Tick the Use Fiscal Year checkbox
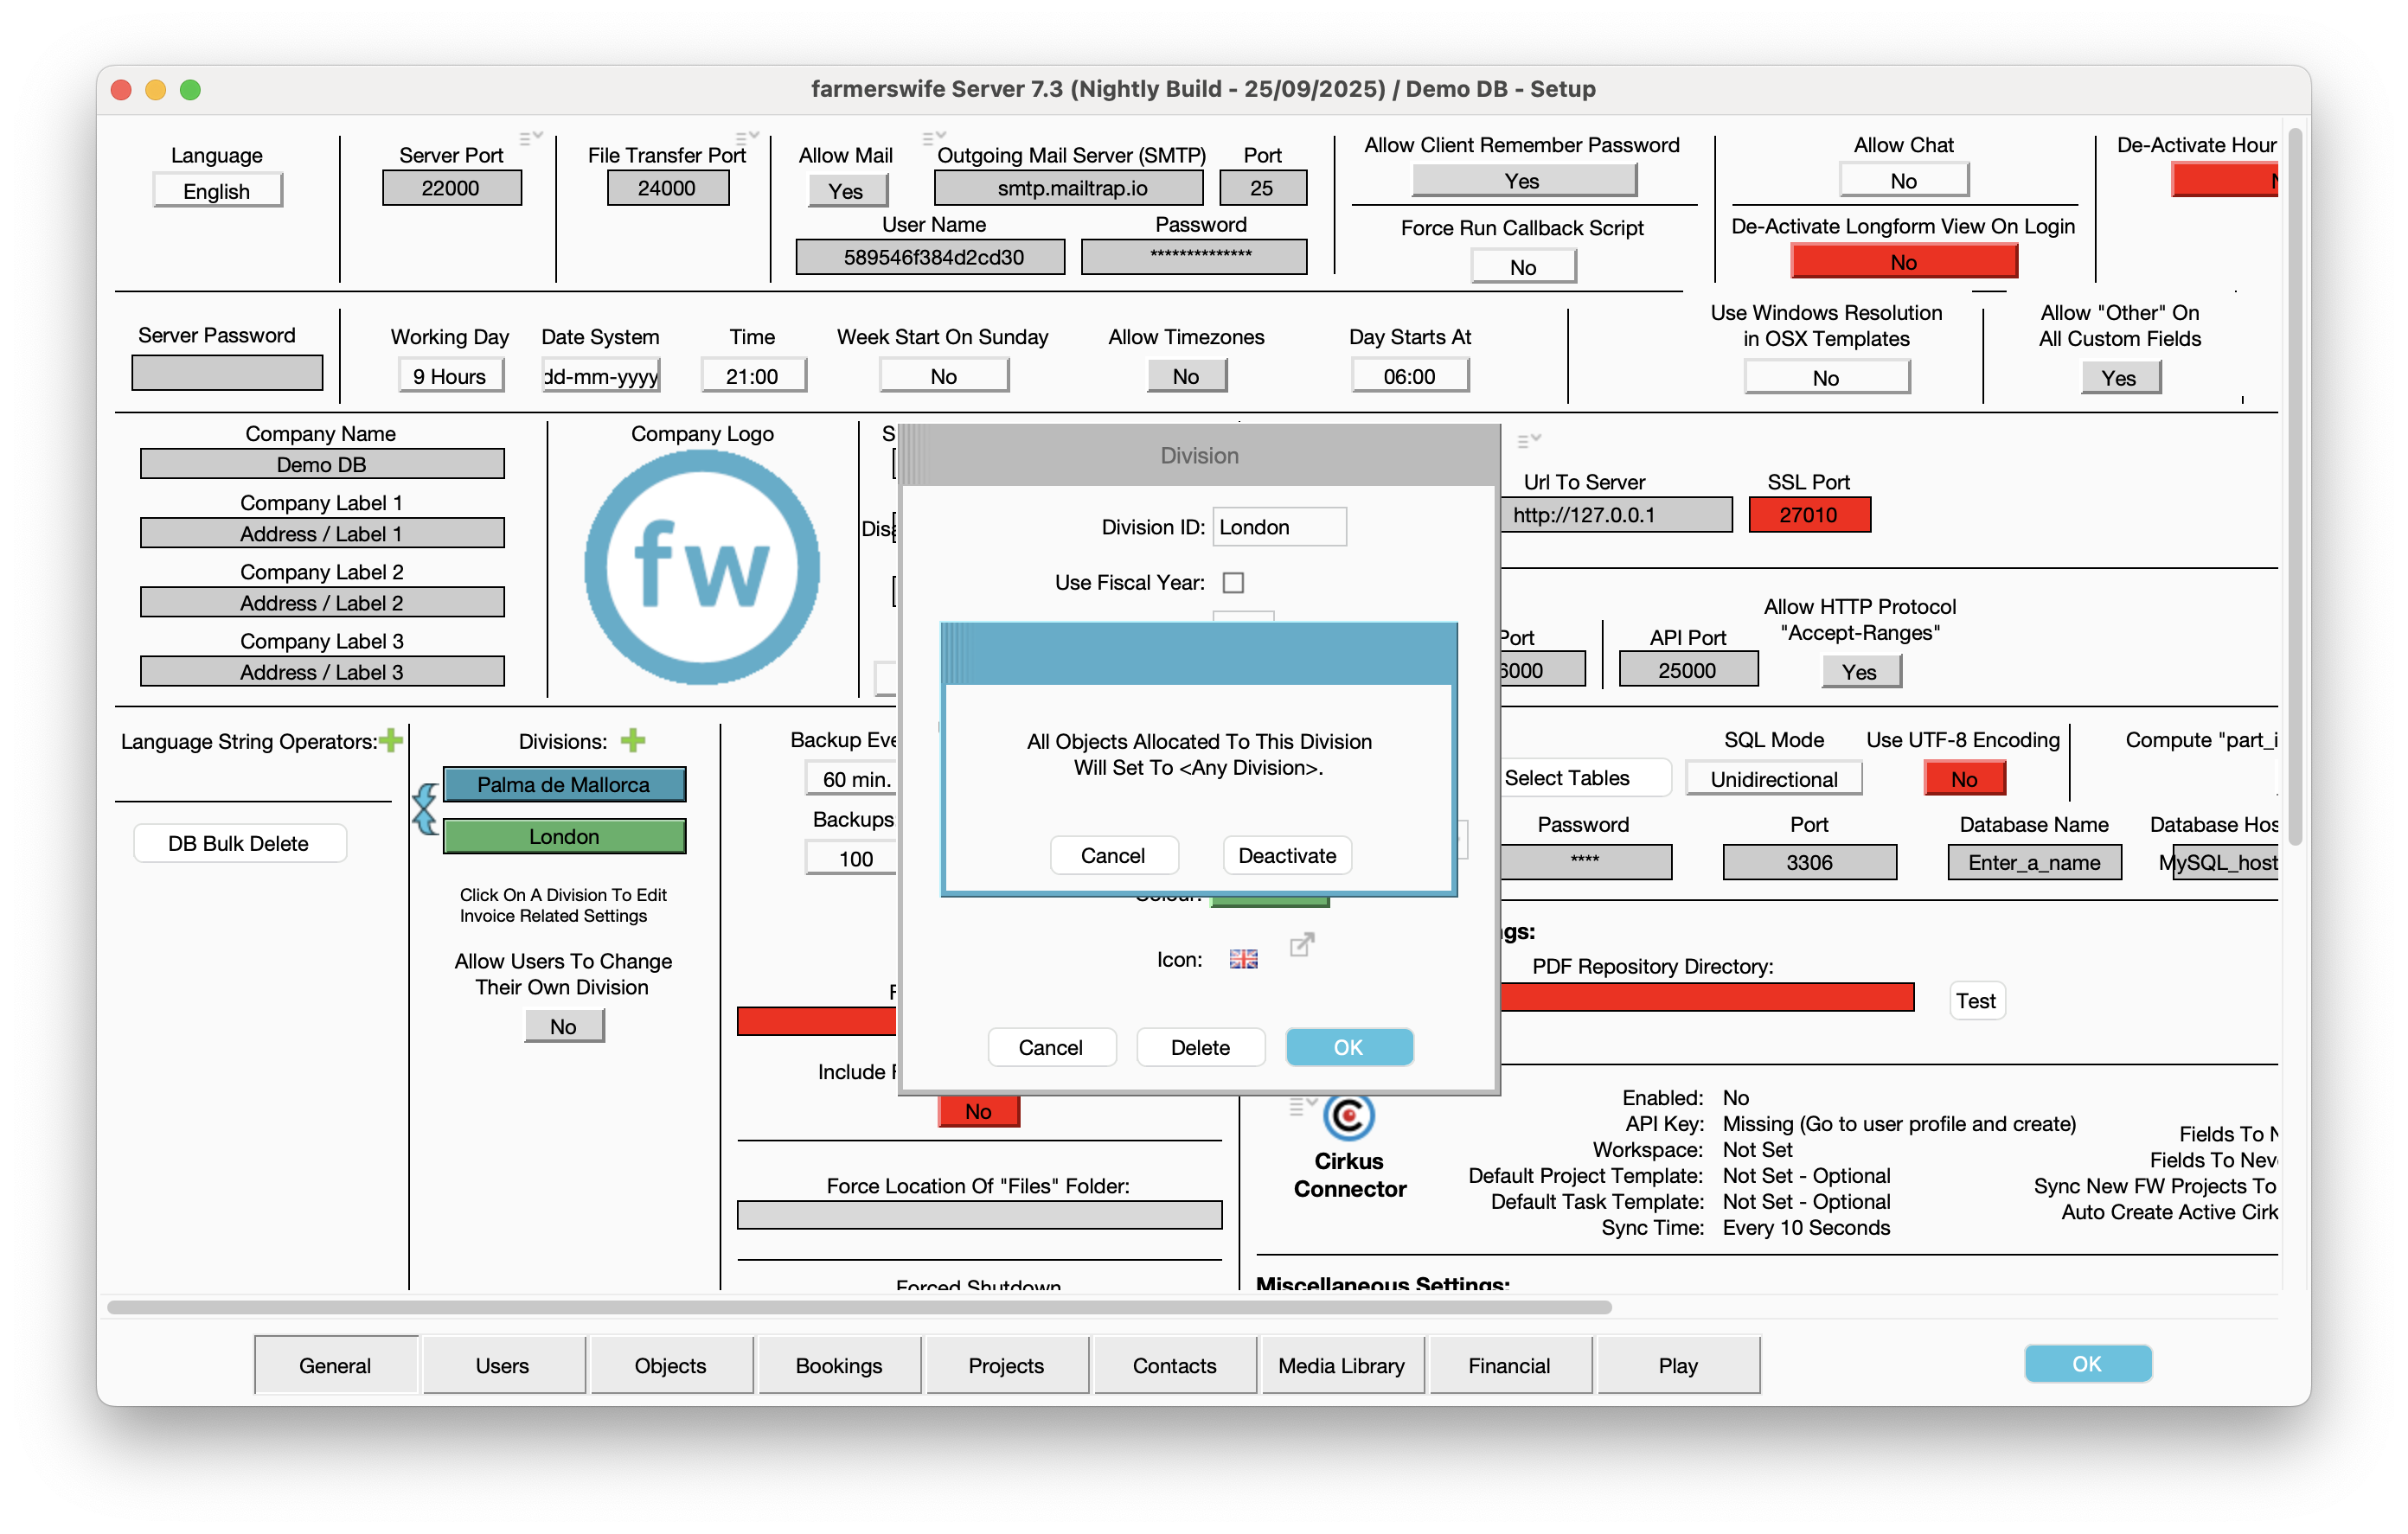 [x=1233, y=582]
